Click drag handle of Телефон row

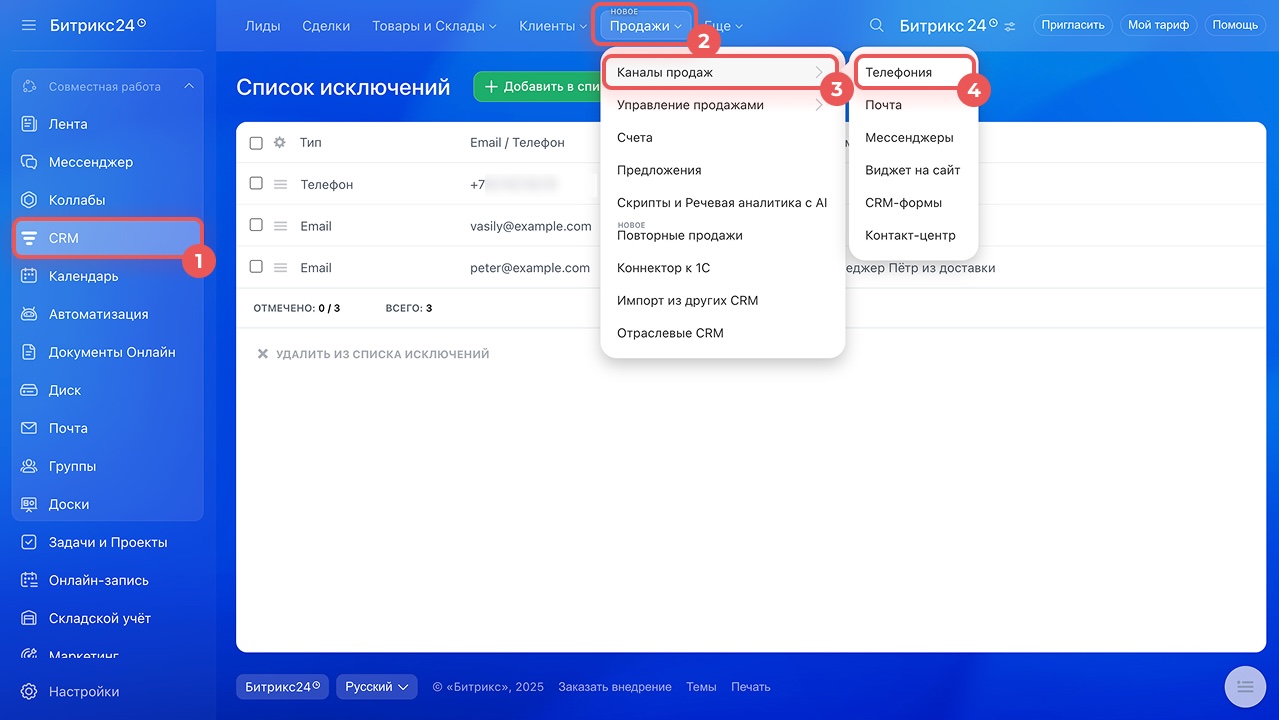tap(281, 184)
